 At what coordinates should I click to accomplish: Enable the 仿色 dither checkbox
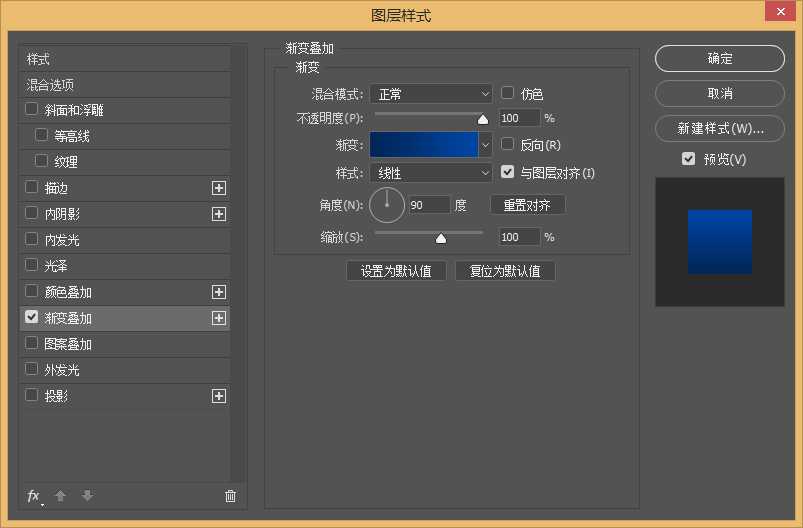tap(508, 93)
